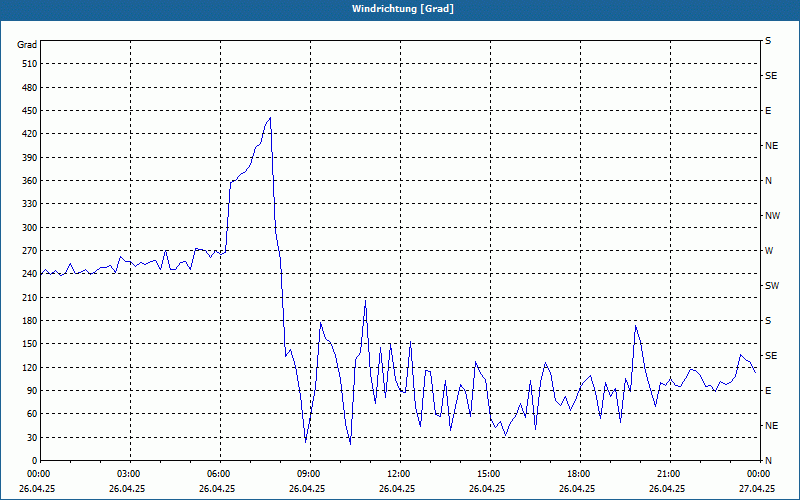Click the 120 degree axis label
The width and height of the screenshot is (800, 500).
[x=29, y=367]
